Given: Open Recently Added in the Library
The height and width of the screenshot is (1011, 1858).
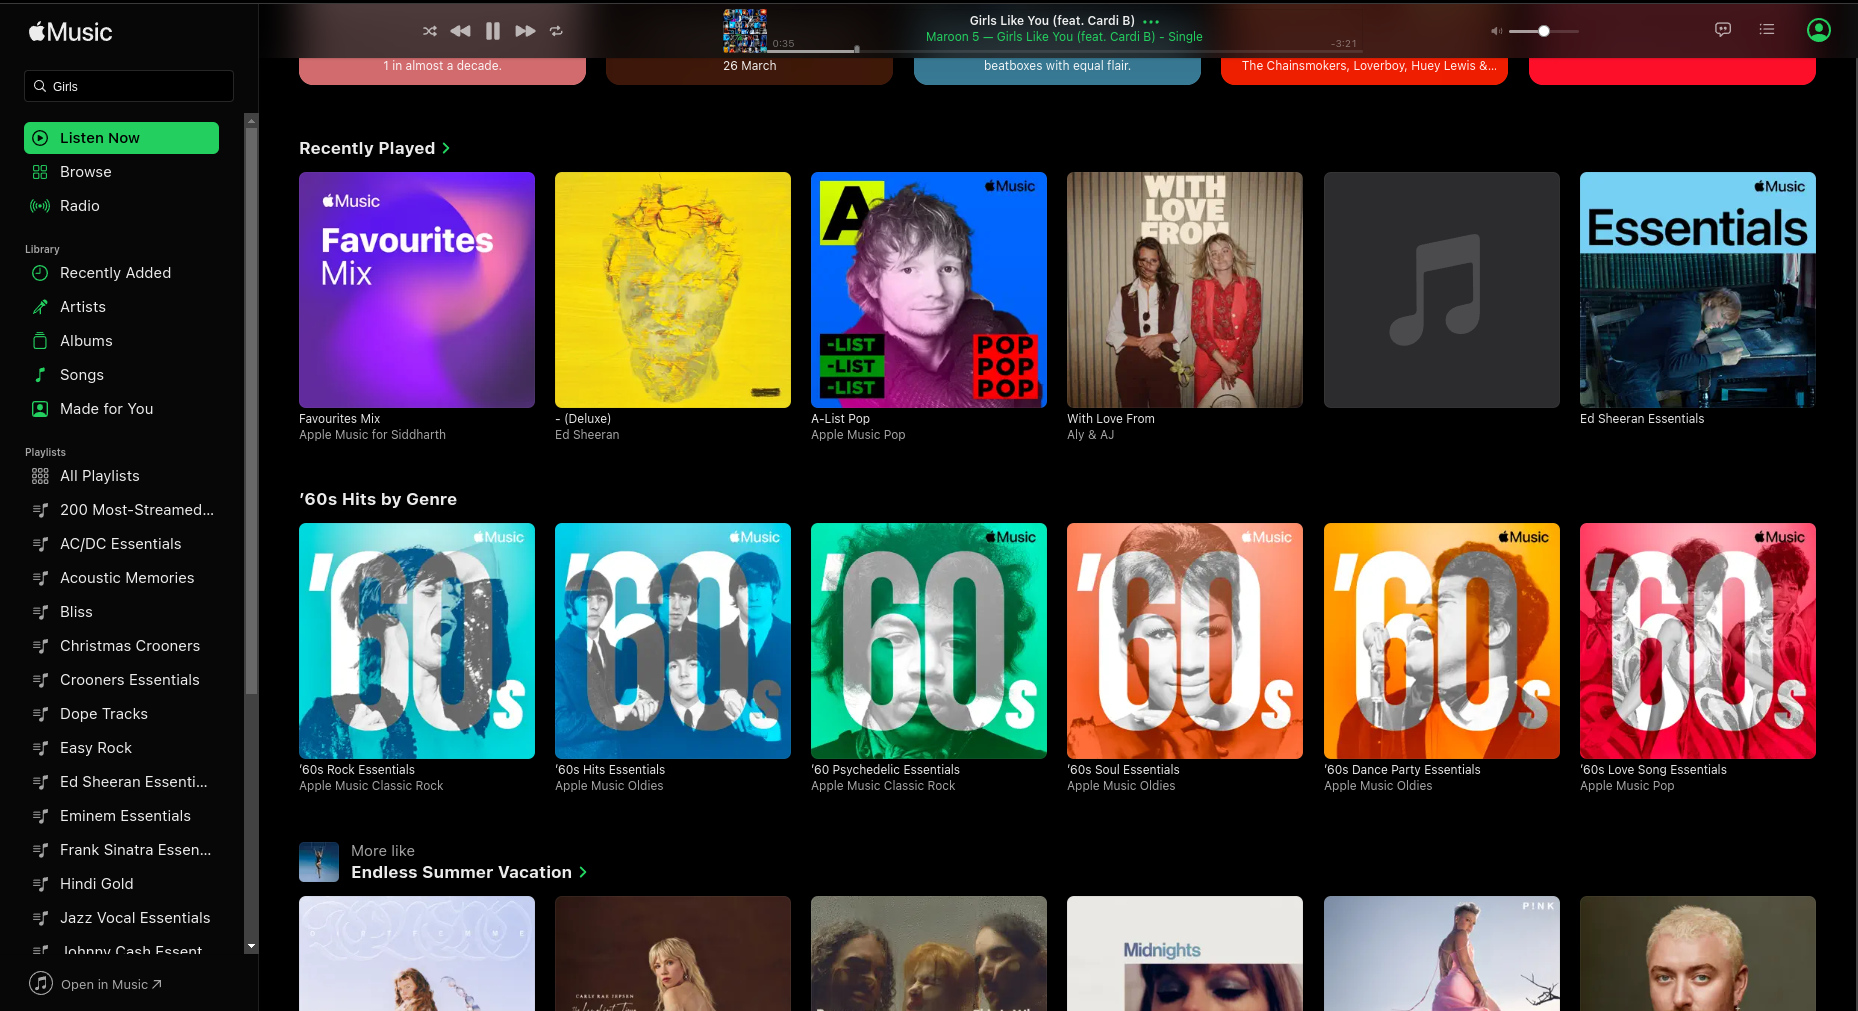Looking at the screenshot, I should coord(115,272).
